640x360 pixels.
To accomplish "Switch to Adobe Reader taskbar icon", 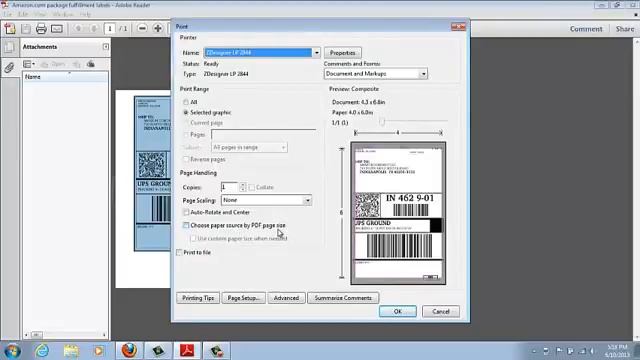I will (187, 351).
